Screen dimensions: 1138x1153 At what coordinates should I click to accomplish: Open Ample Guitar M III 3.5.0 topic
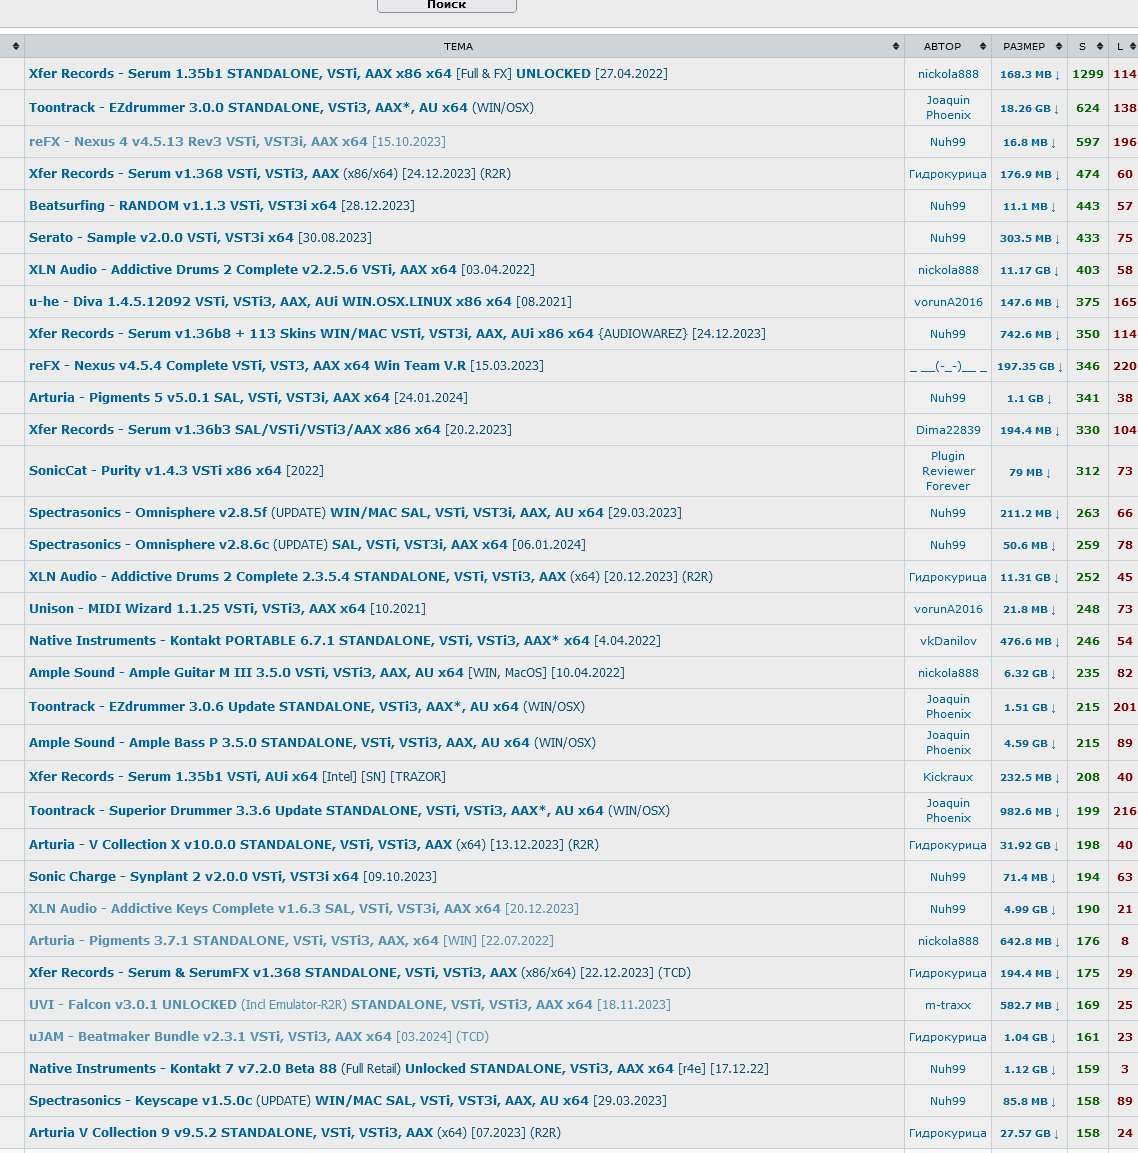click(x=326, y=672)
